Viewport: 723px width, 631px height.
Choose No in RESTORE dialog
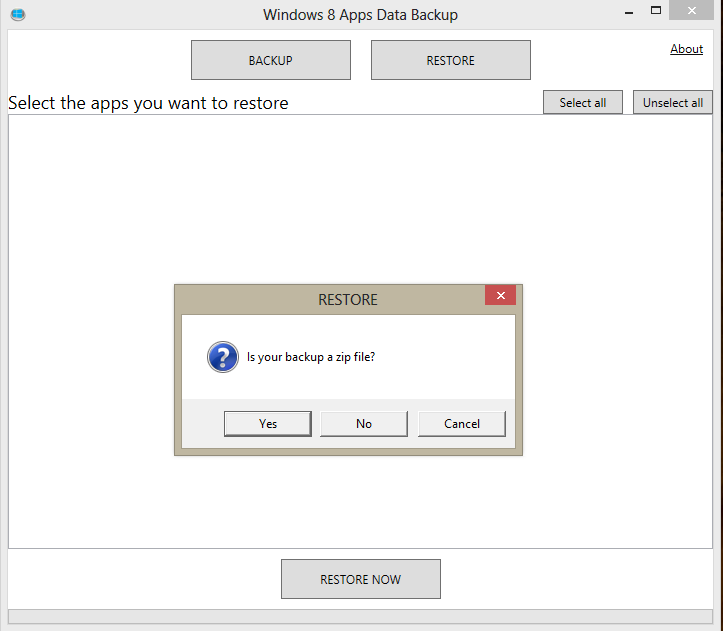tap(364, 423)
